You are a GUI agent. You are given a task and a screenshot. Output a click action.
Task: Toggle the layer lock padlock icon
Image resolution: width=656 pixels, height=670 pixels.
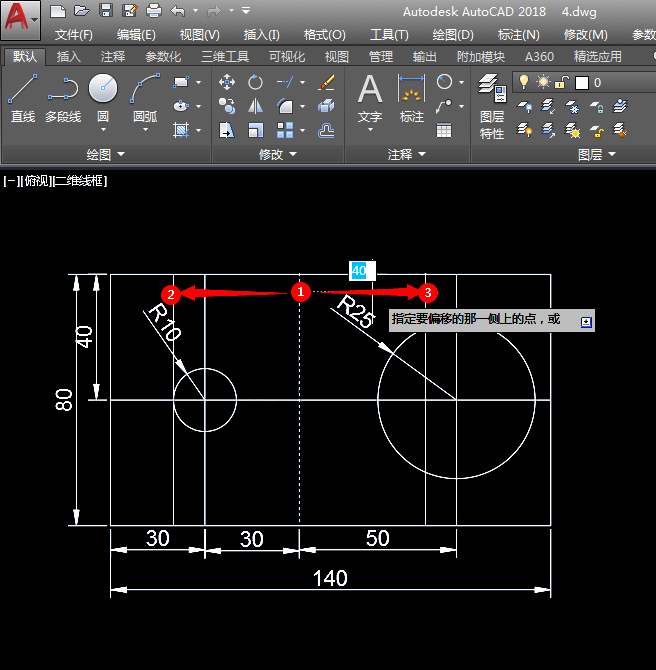562,82
